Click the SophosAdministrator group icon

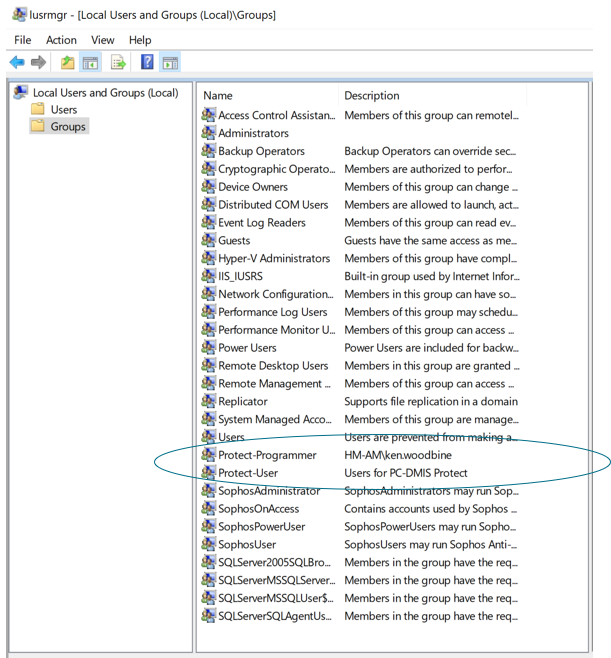click(208, 491)
